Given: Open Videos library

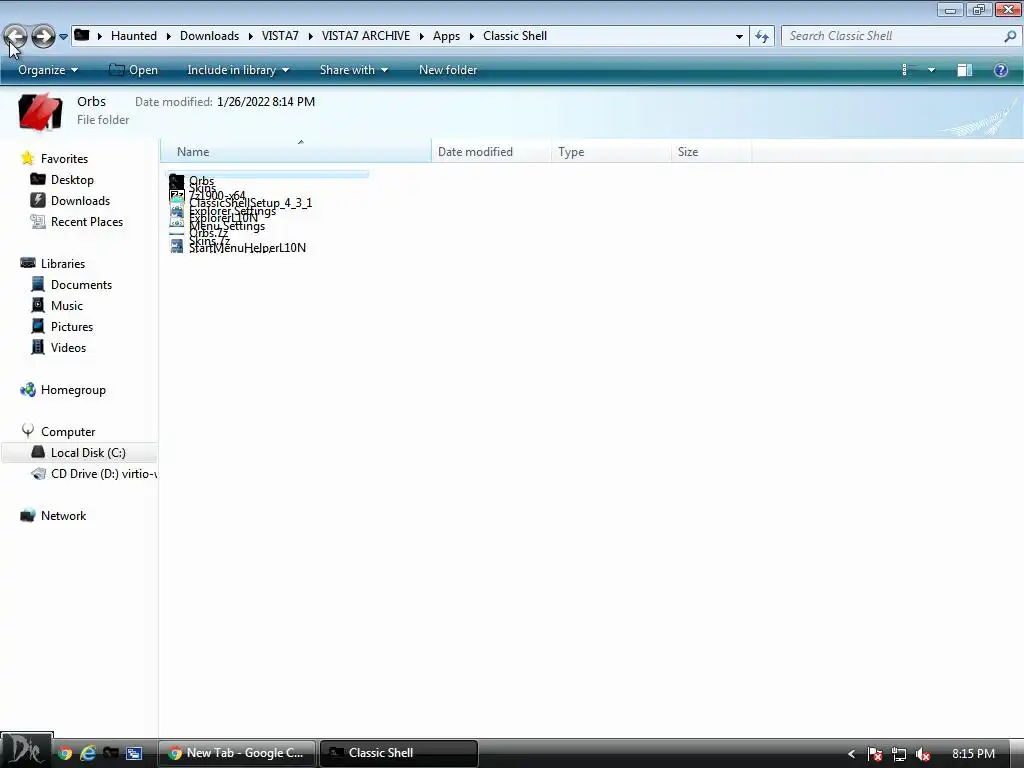Looking at the screenshot, I should click(x=68, y=347).
